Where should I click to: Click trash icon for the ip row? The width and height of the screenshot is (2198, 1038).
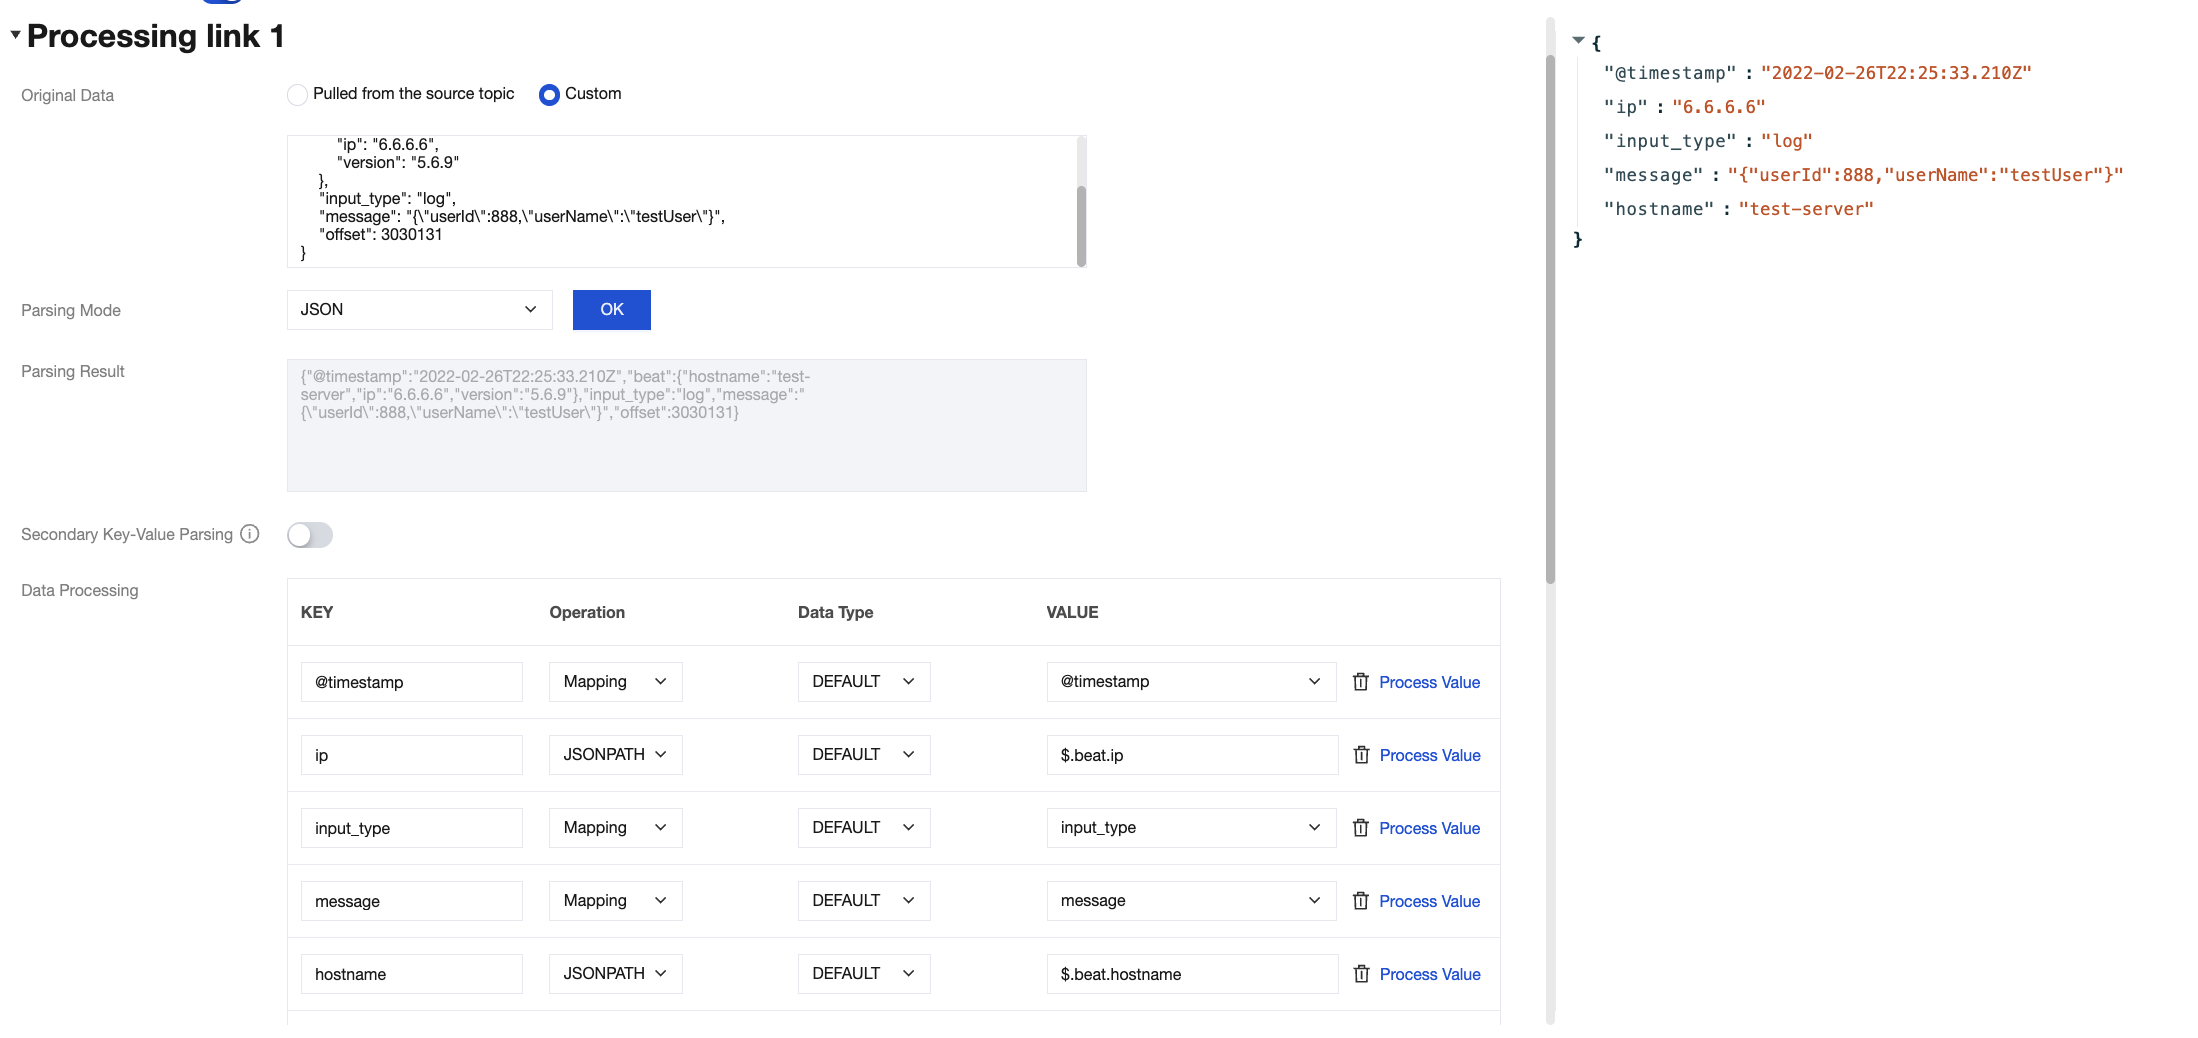point(1360,755)
